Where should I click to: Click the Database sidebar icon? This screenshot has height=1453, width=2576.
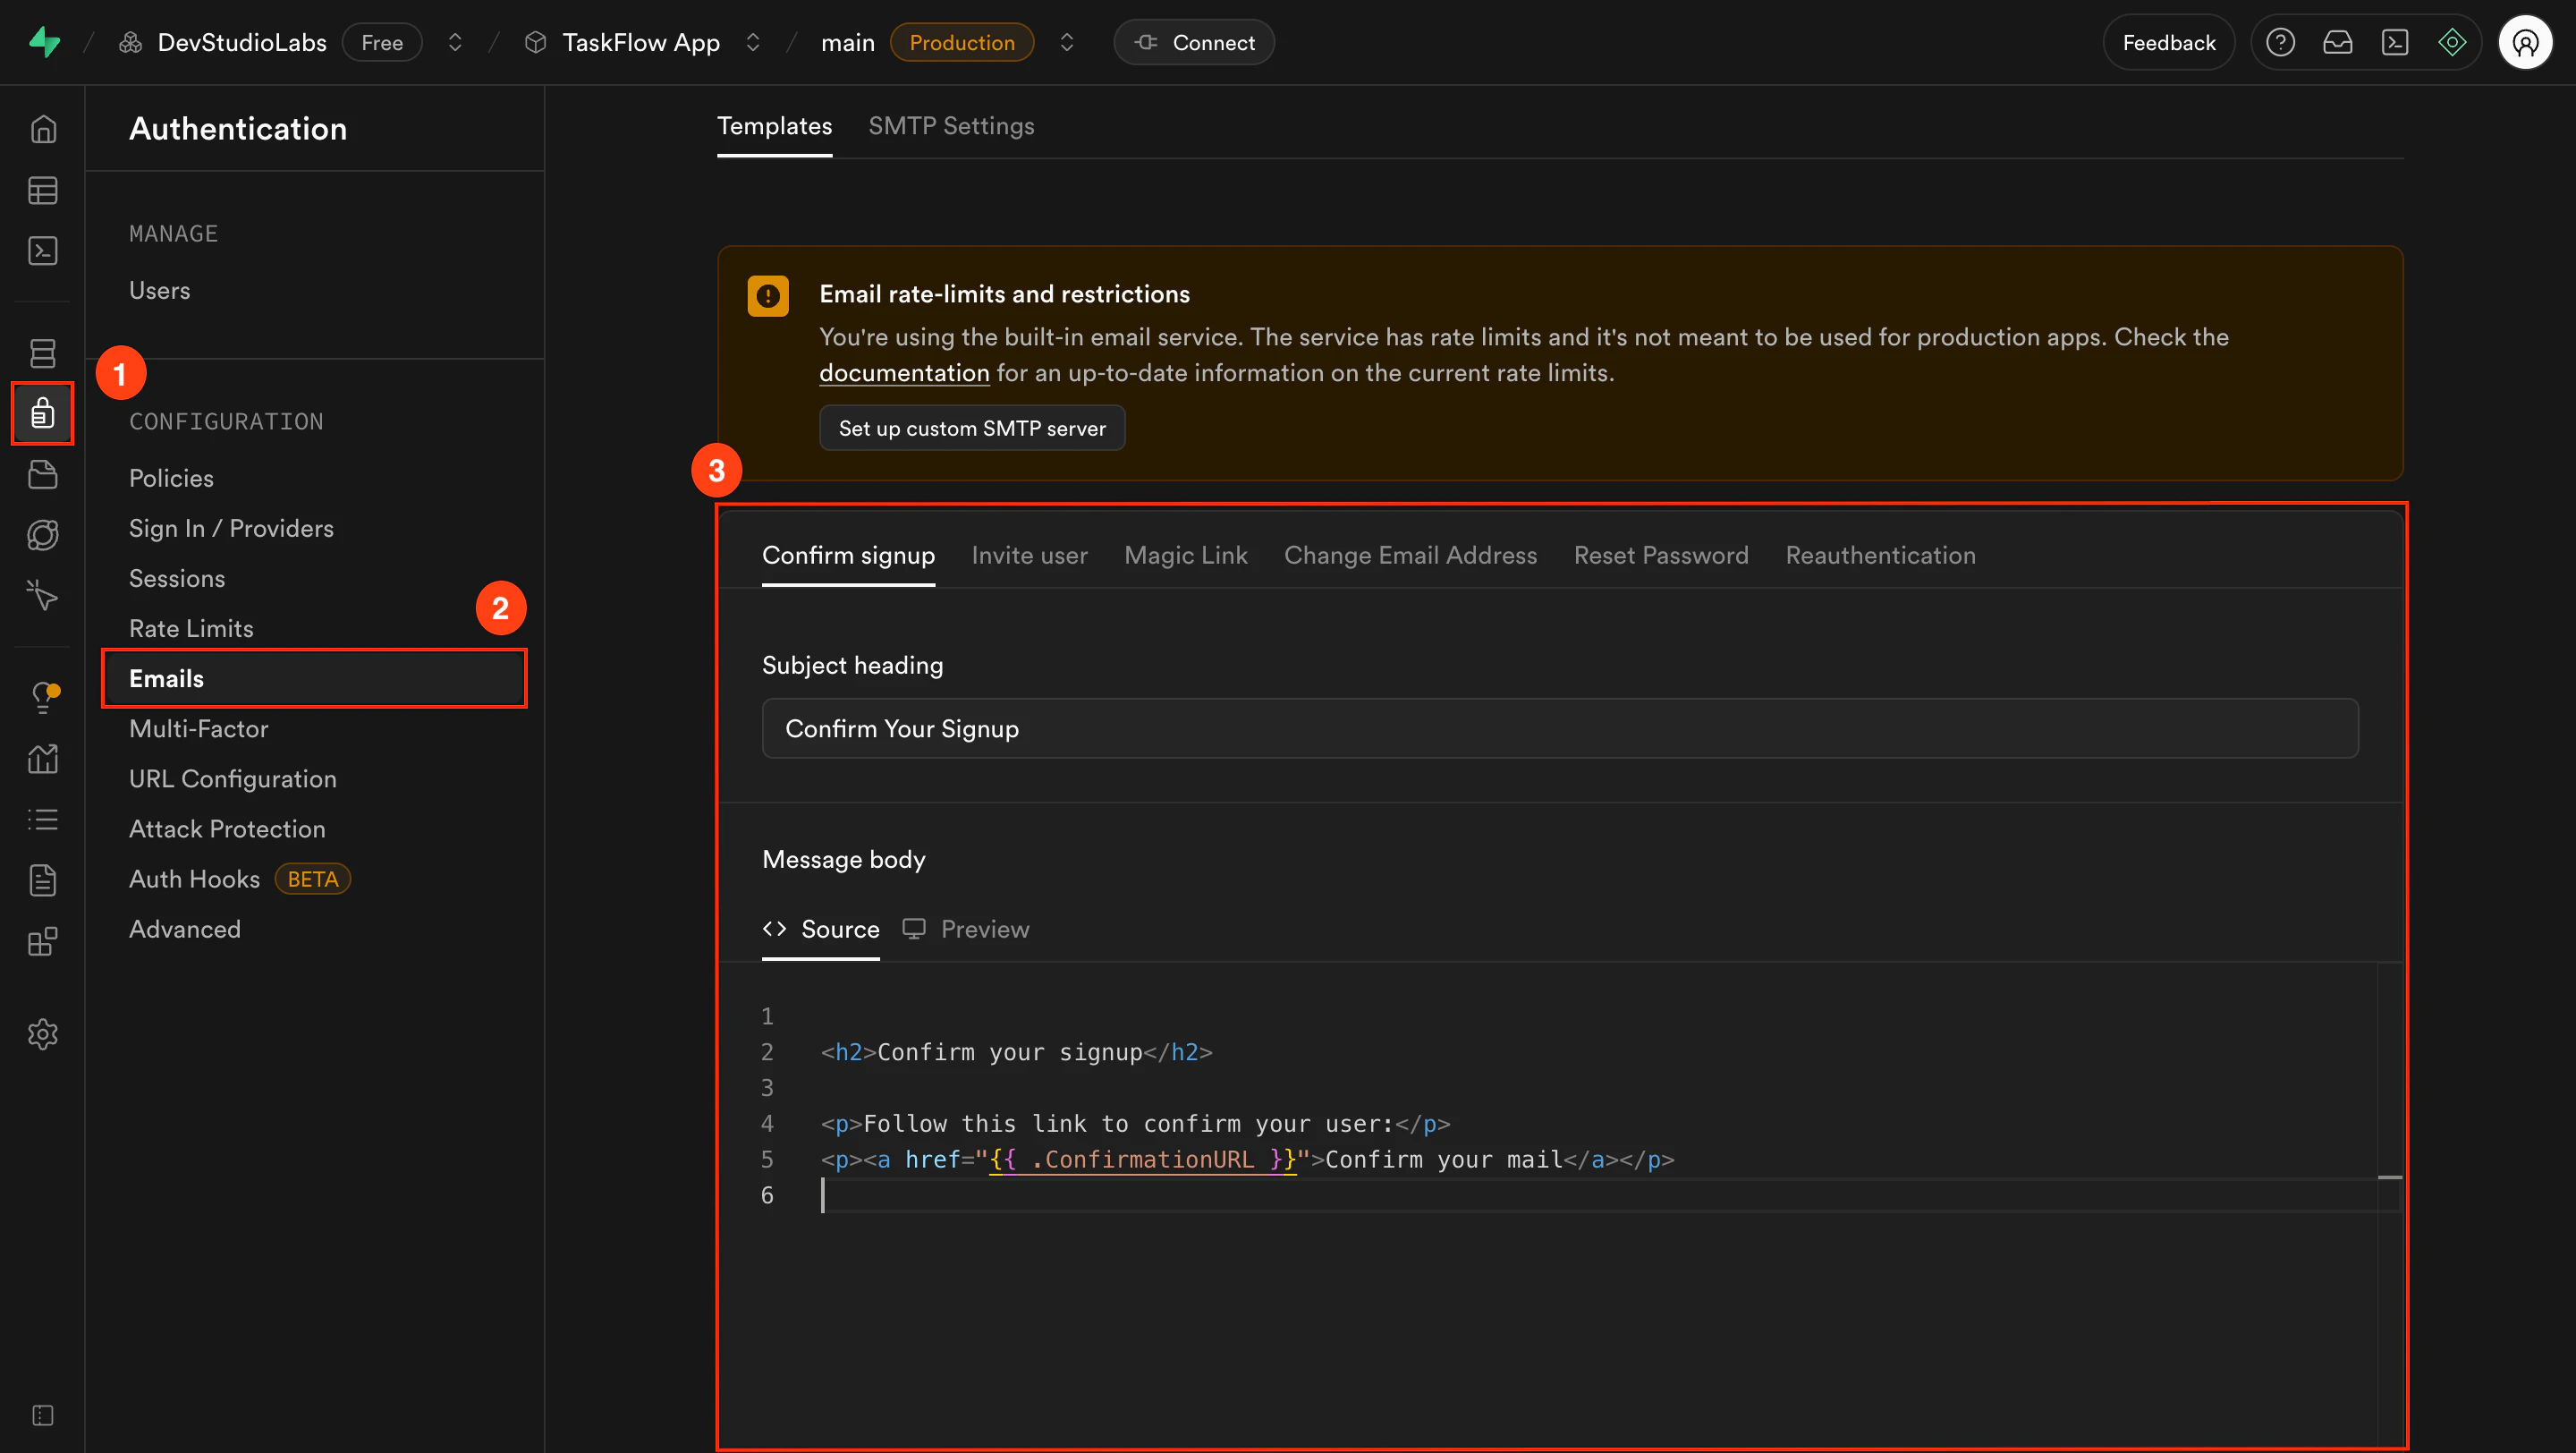(43, 352)
